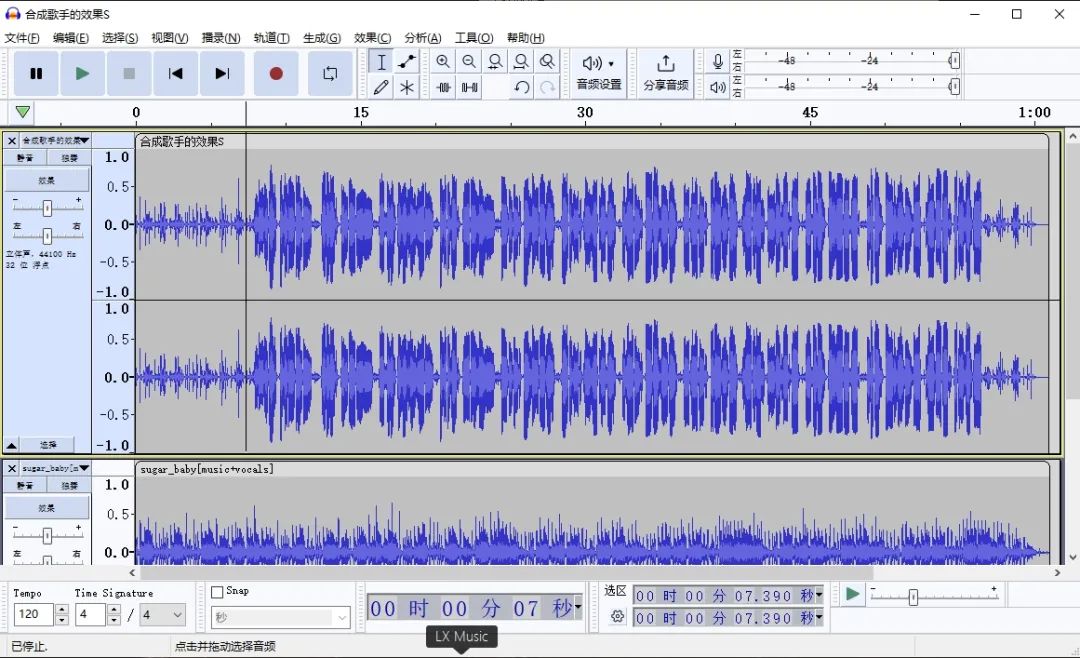The height and width of the screenshot is (658, 1080).
Task: Mute the 合成歌手的效果S track (静音)
Action: (24, 158)
